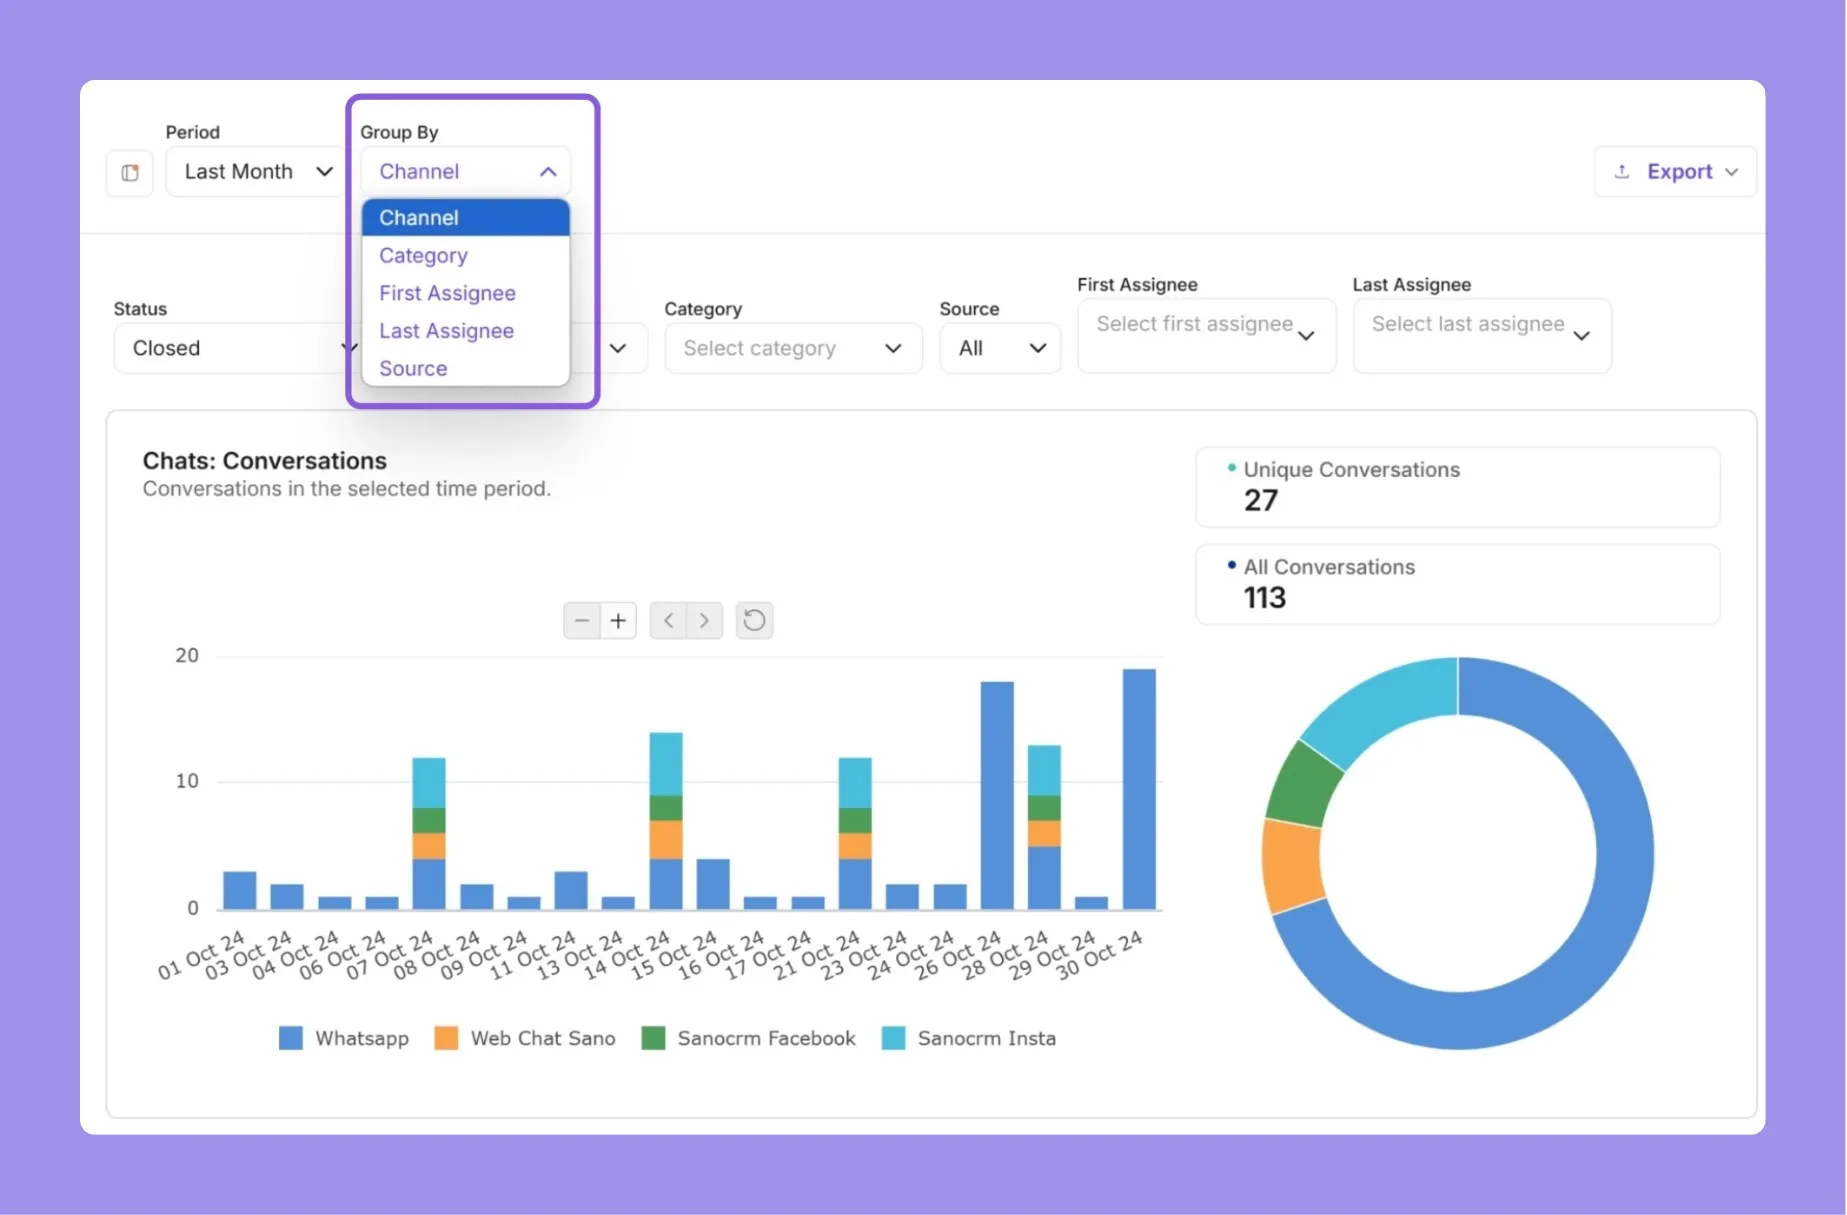Select First Assignee in Group By list
Viewport: 1847px width, 1215px height.
[x=466, y=293]
